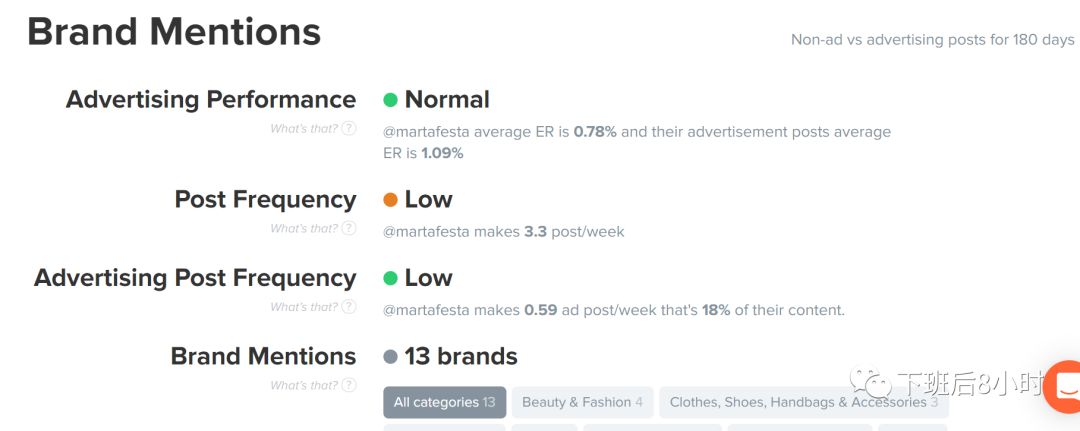Click the green dot beside Normal
Screen dimensions: 1080x431
tap(391, 101)
